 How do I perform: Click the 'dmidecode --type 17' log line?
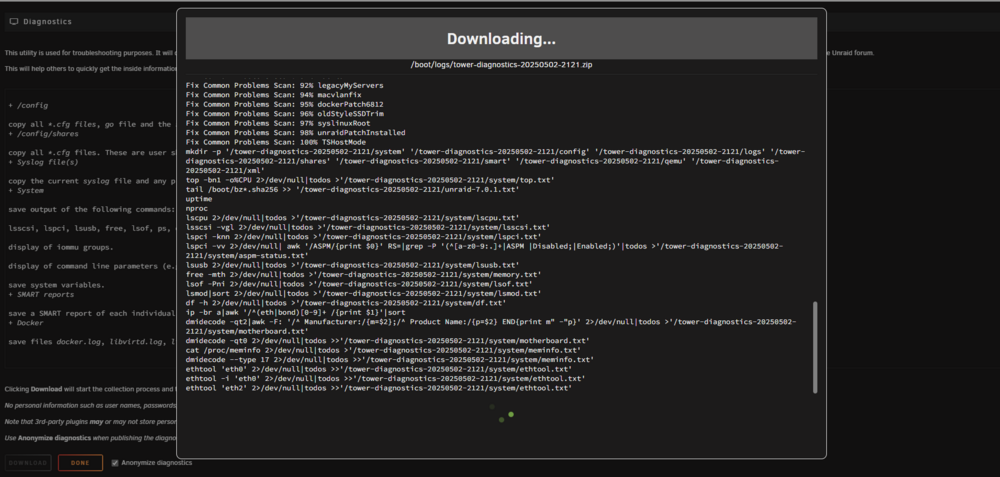tap(390, 360)
